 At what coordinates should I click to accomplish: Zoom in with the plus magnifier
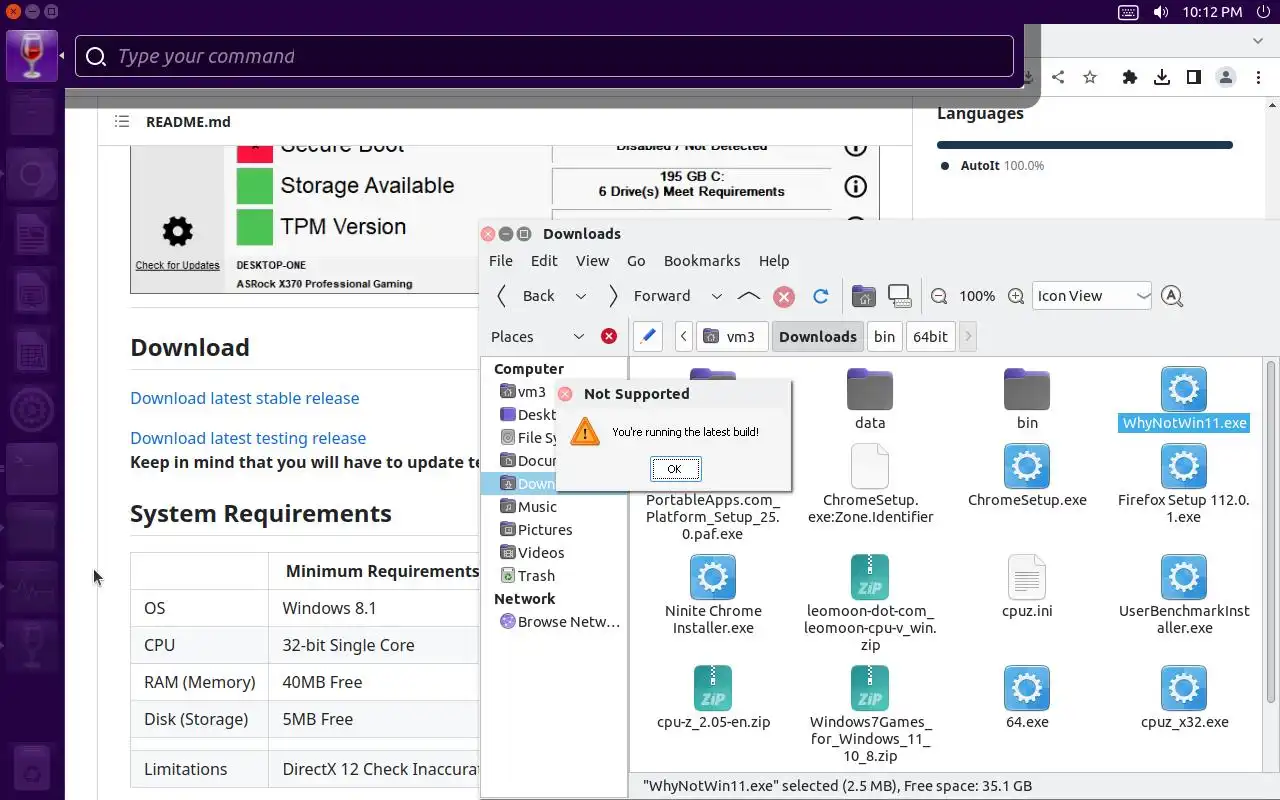click(x=1016, y=296)
